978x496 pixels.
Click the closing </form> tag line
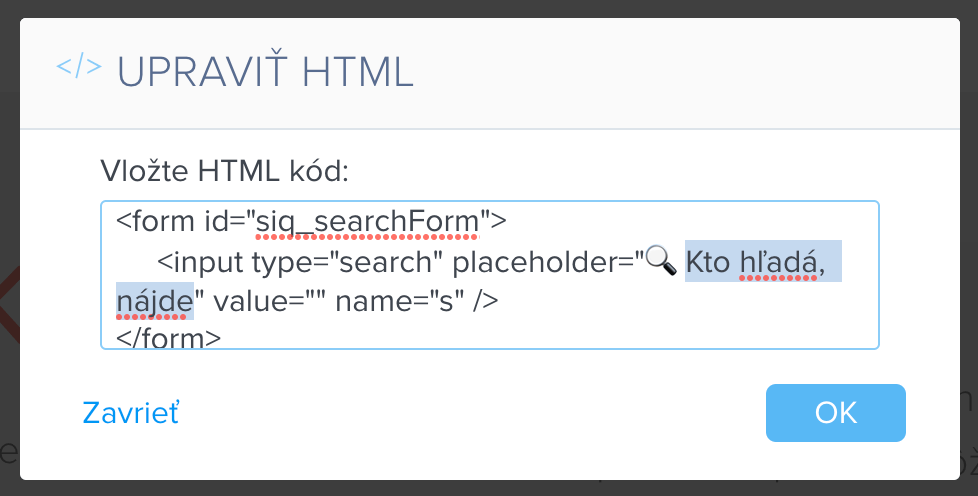(x=168, y=338)
